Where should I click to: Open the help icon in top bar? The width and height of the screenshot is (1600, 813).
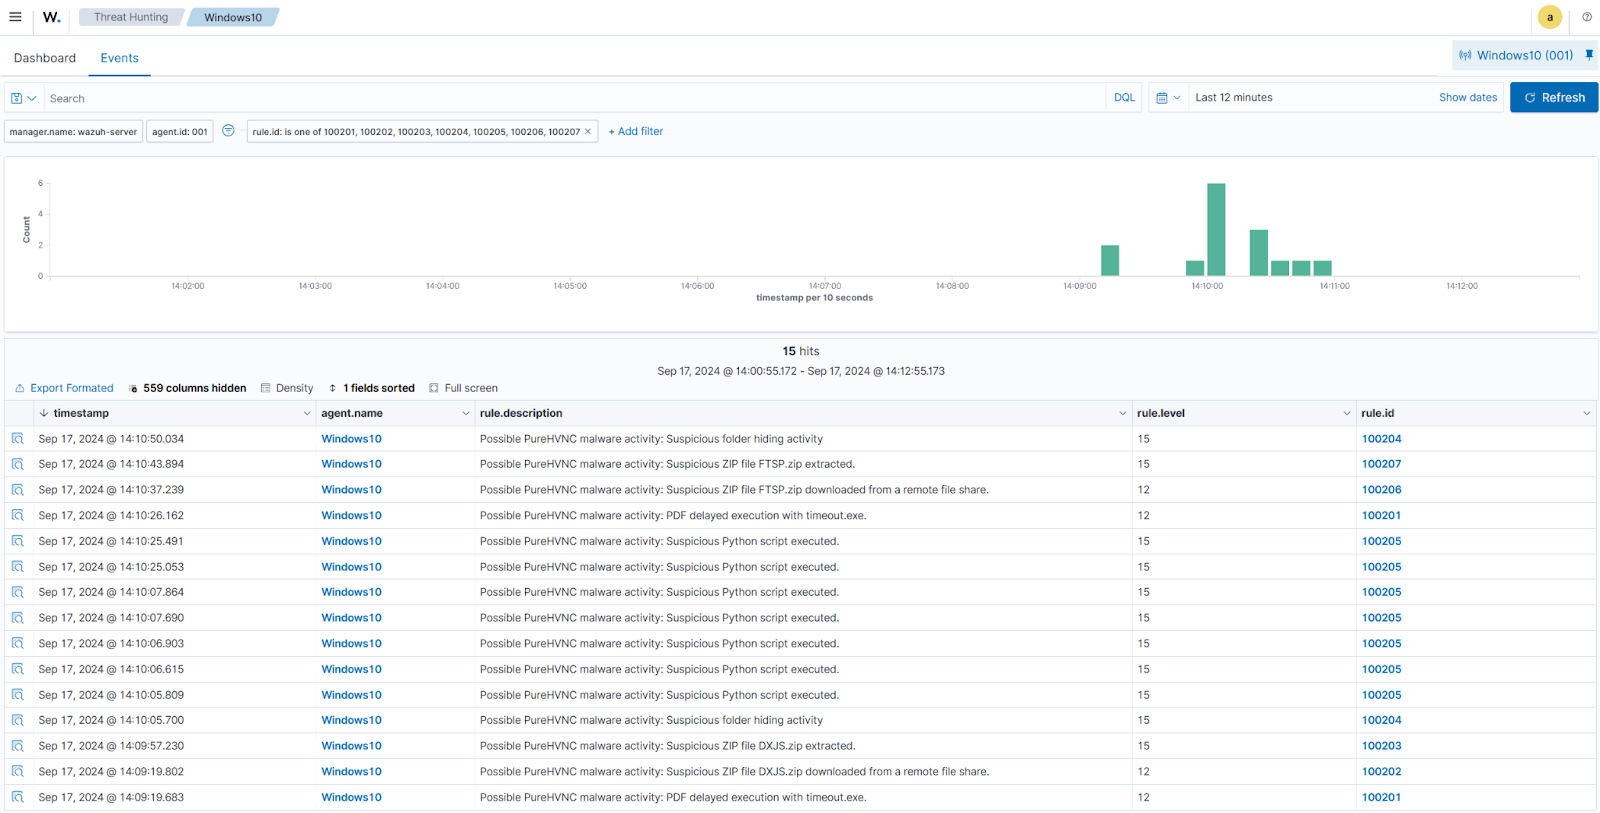[1587, 17]
